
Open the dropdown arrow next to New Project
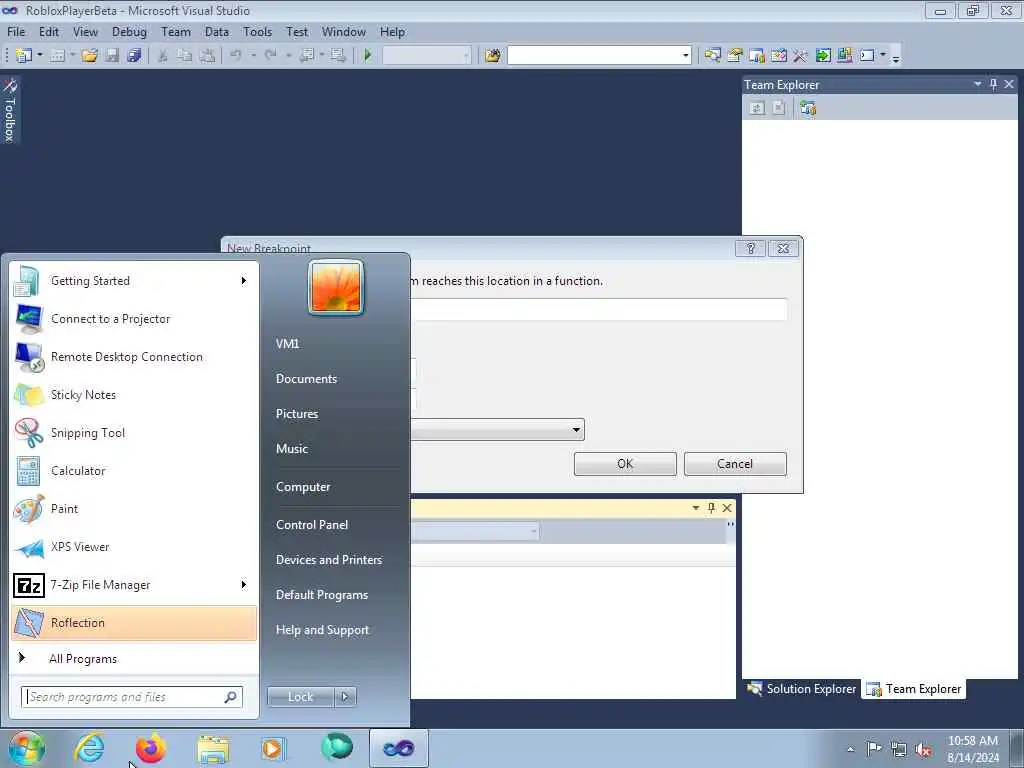pyautogui.click(x=40, y=56)
